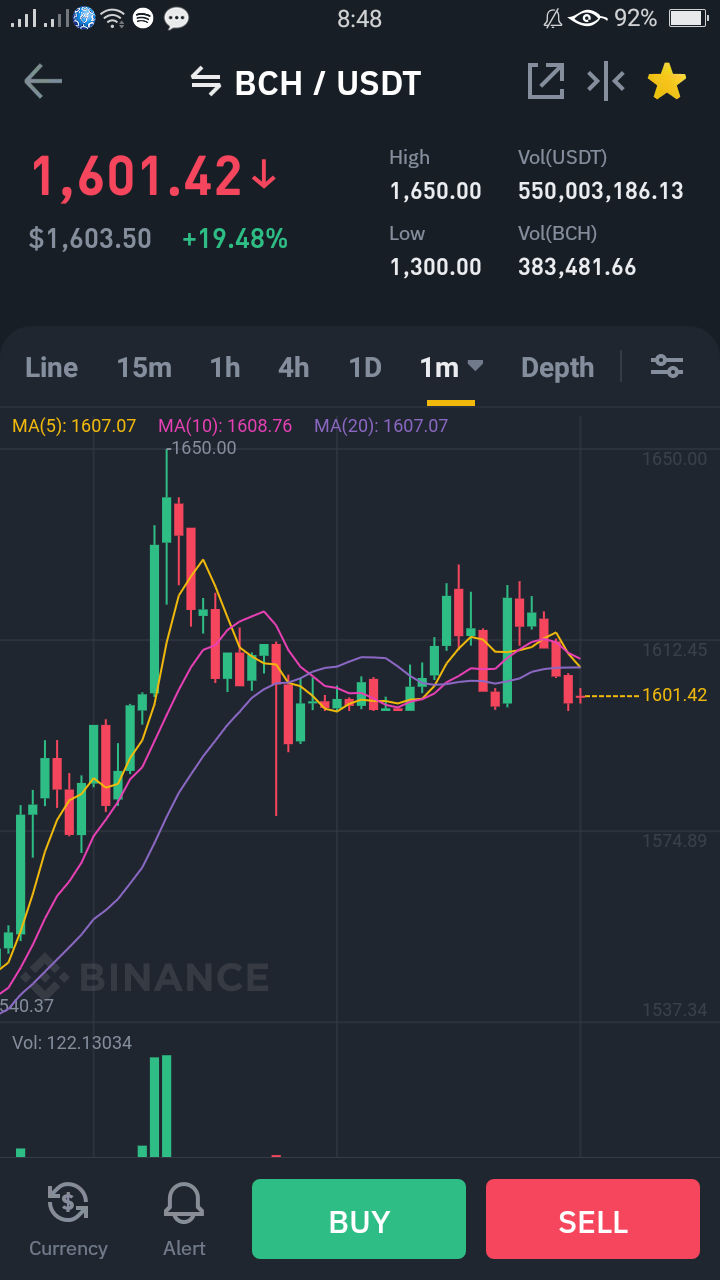The image size is (720, 1280).
Task: Open the Alert bell icon
Action: click(184, 1202)
